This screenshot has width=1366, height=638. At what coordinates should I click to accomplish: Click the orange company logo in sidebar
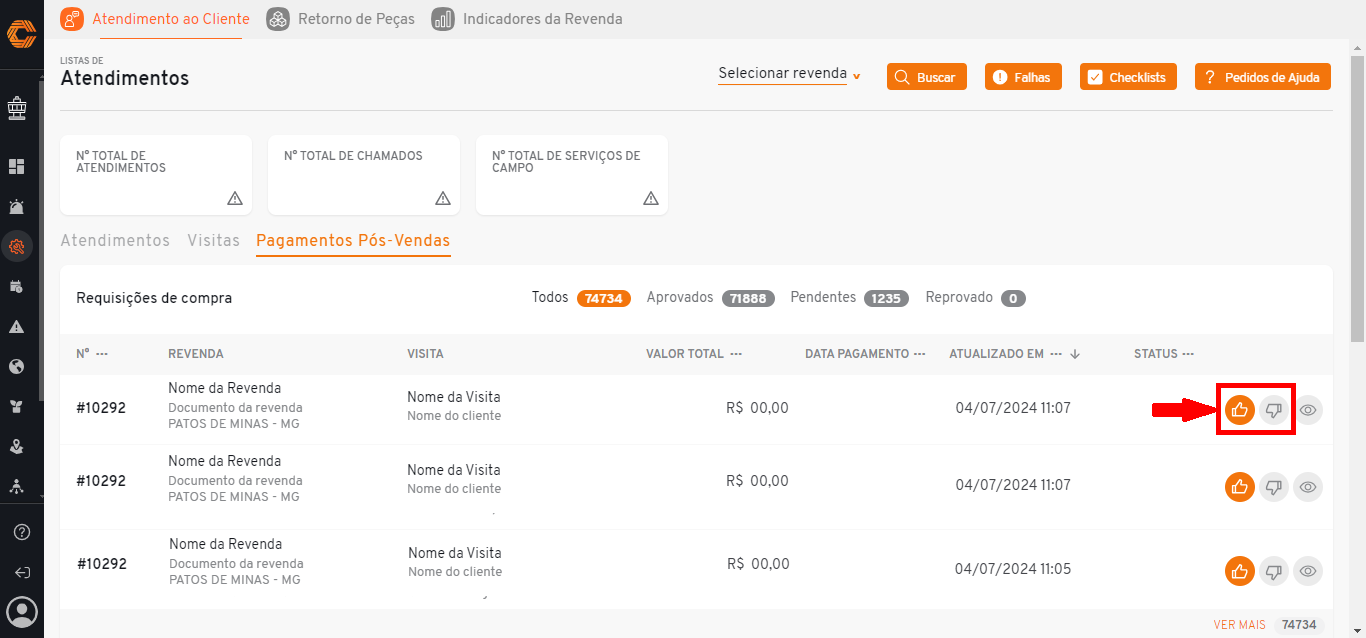(21, 34)
